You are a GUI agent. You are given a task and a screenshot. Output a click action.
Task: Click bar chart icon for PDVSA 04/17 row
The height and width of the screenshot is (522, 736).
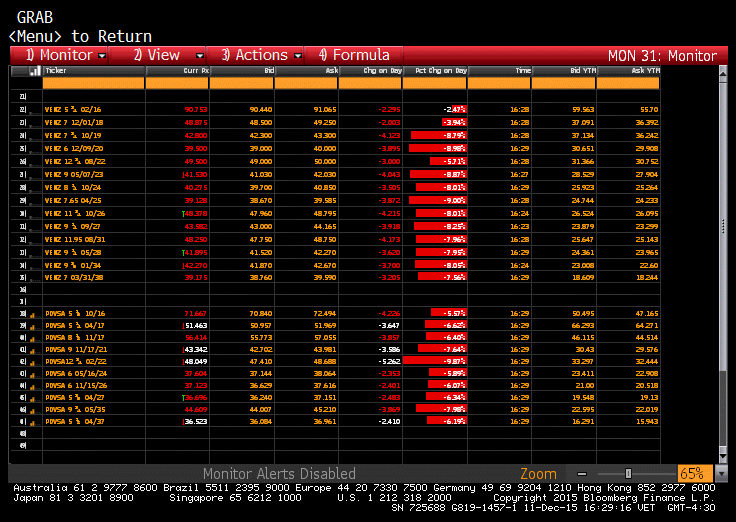pyautogui.click(x=33, y=327)
